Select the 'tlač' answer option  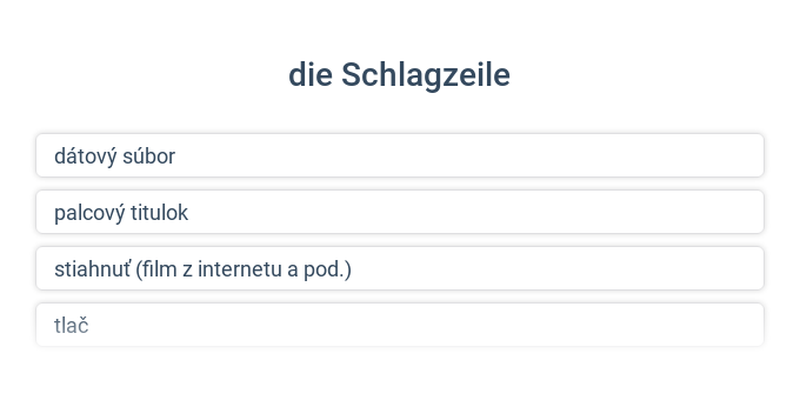[x=399, y=325]
